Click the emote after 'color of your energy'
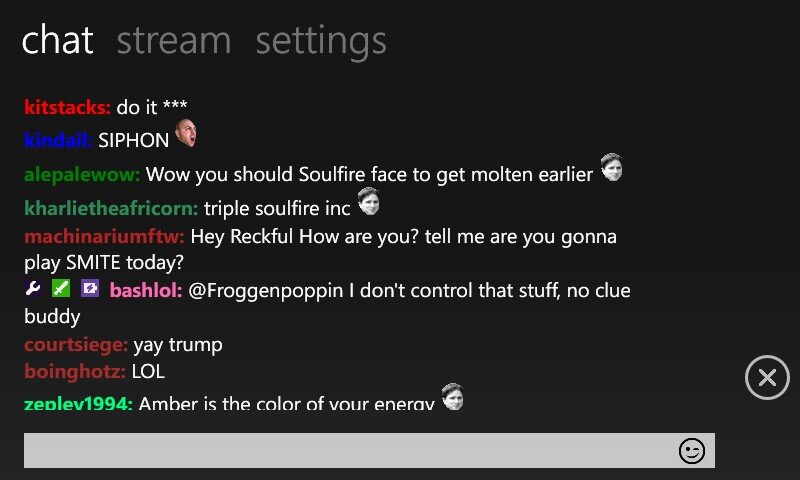This screenshot has height=480, width=800. coord(453,397)
